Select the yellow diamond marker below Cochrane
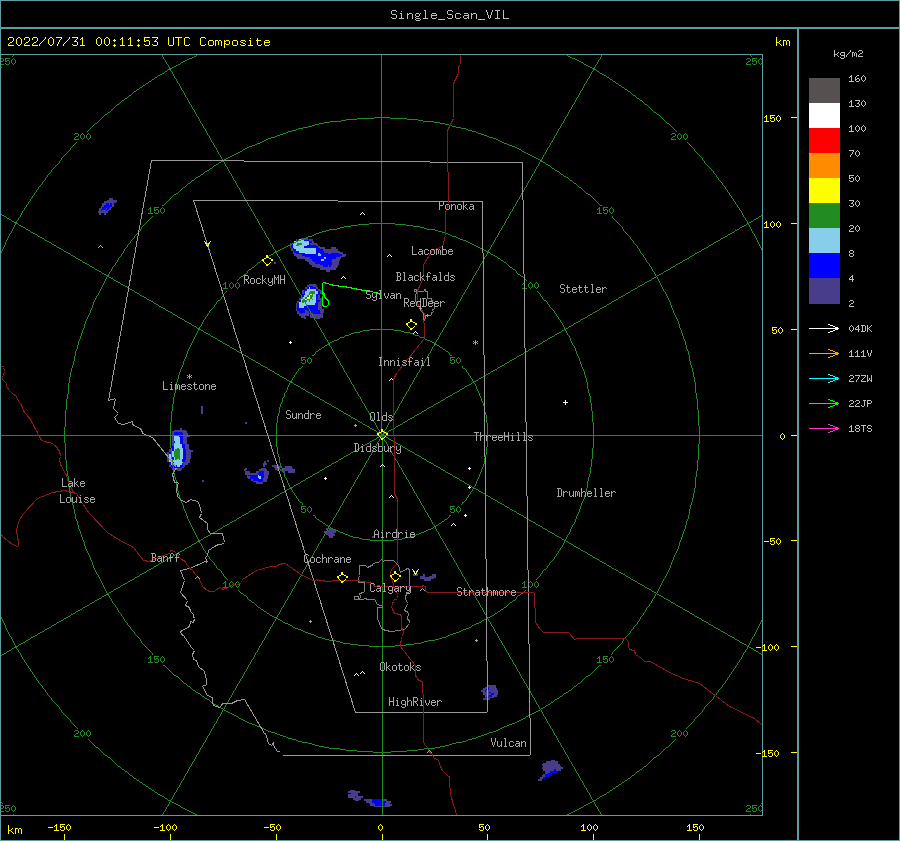900x841 pixels. point(342,577)
